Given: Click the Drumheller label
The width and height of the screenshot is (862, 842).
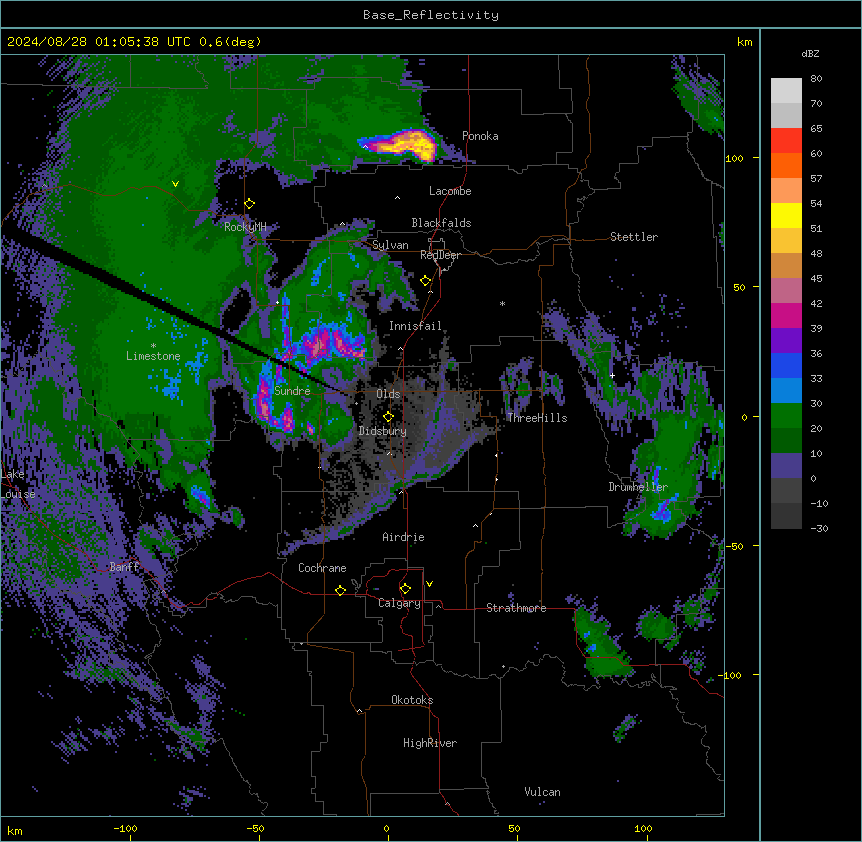Looking at the screenshot, I should (638, 487).
